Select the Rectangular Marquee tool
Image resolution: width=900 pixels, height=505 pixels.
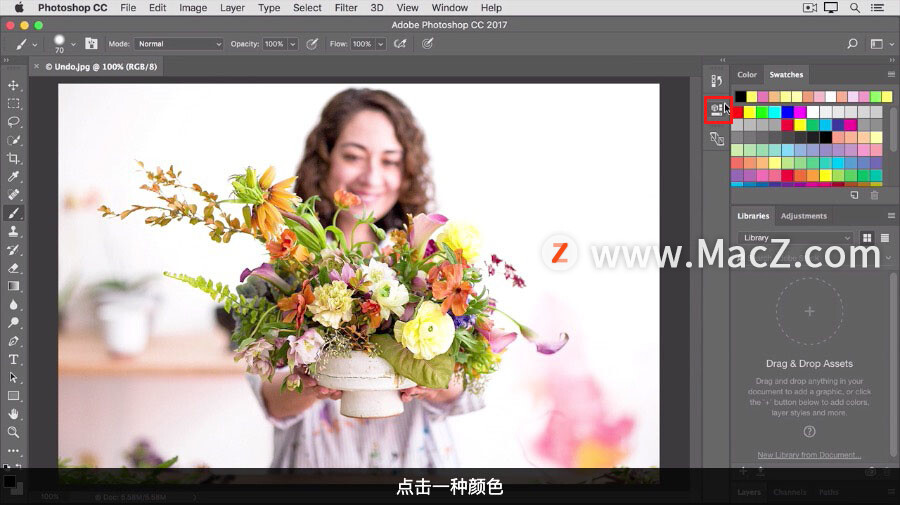13,104
